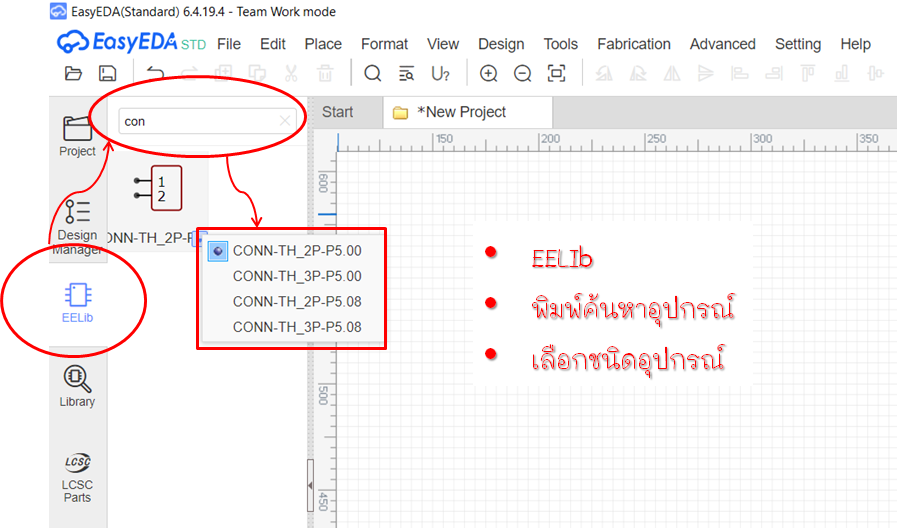Open the Library sidebar panel
The width and height of the screenshot is (897, 528).
[x=77, y=386]
